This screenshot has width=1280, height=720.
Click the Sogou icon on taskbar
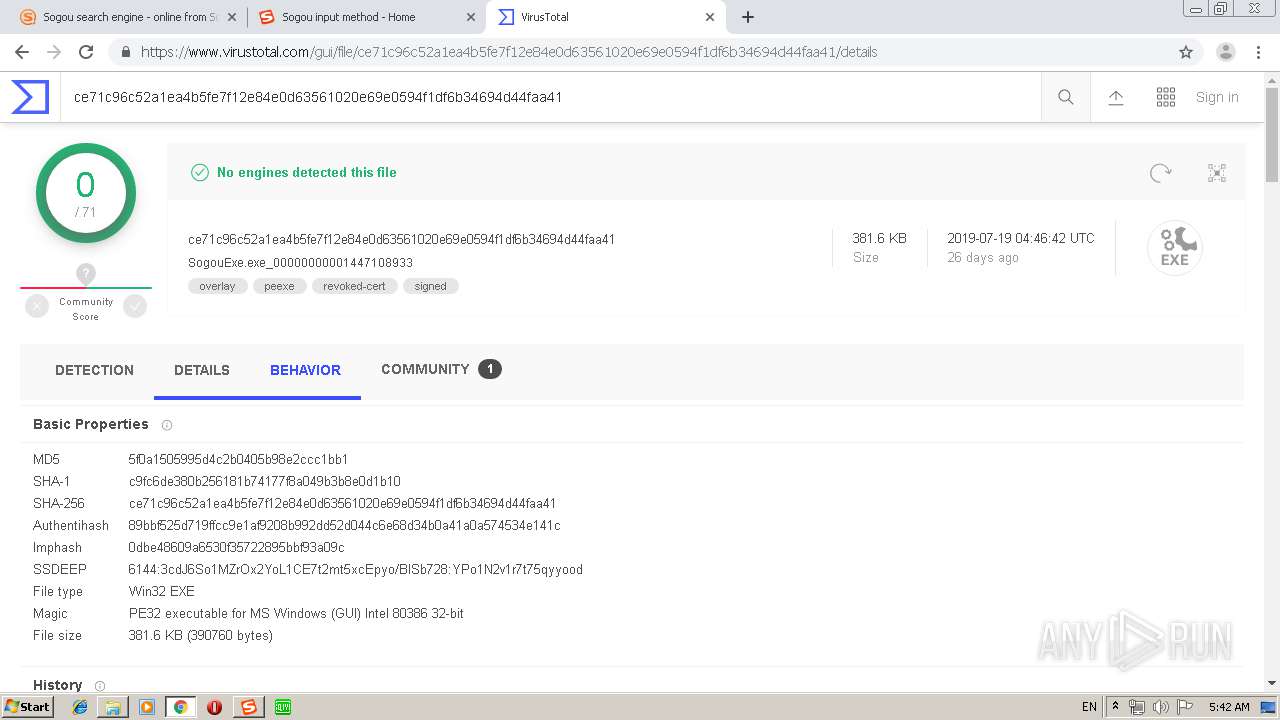point(248,707)
